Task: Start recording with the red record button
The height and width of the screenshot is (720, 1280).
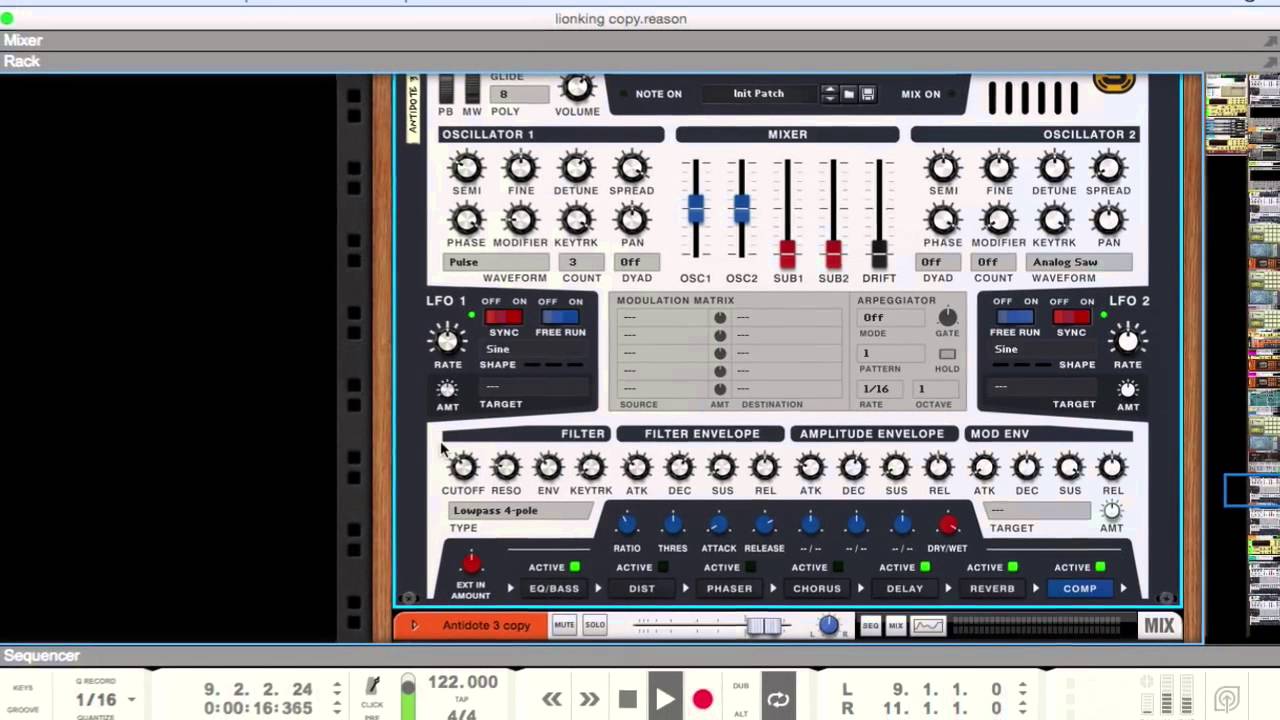Action: 702,699
